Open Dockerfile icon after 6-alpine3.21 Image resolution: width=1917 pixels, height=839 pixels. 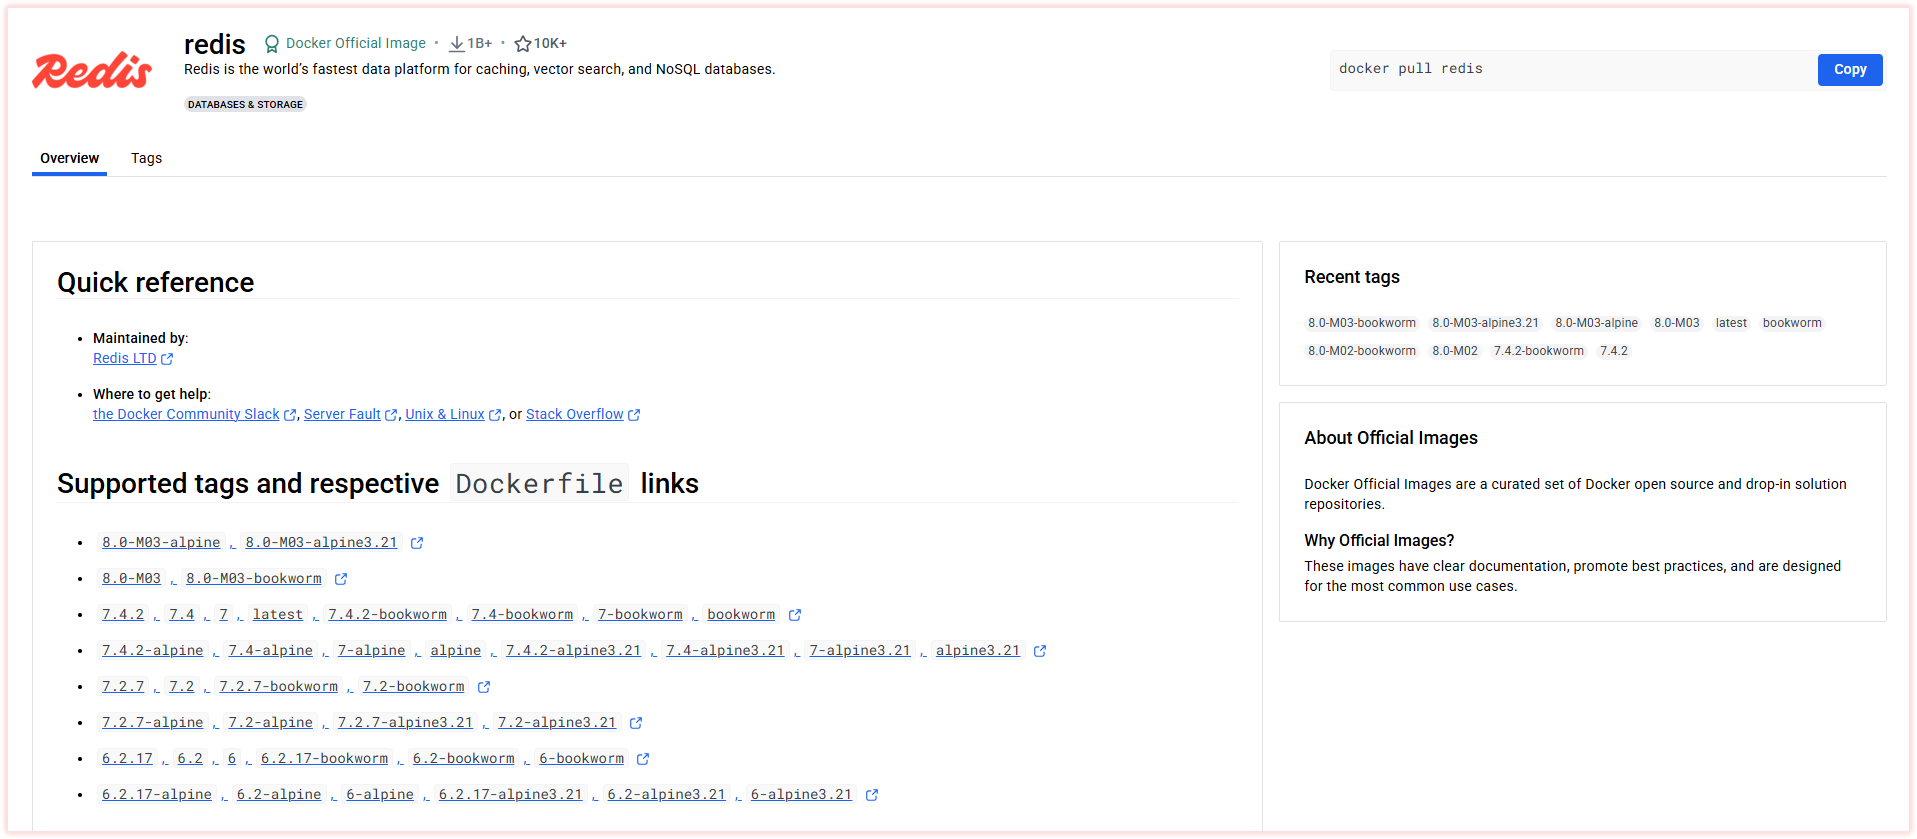pos(872,795)
